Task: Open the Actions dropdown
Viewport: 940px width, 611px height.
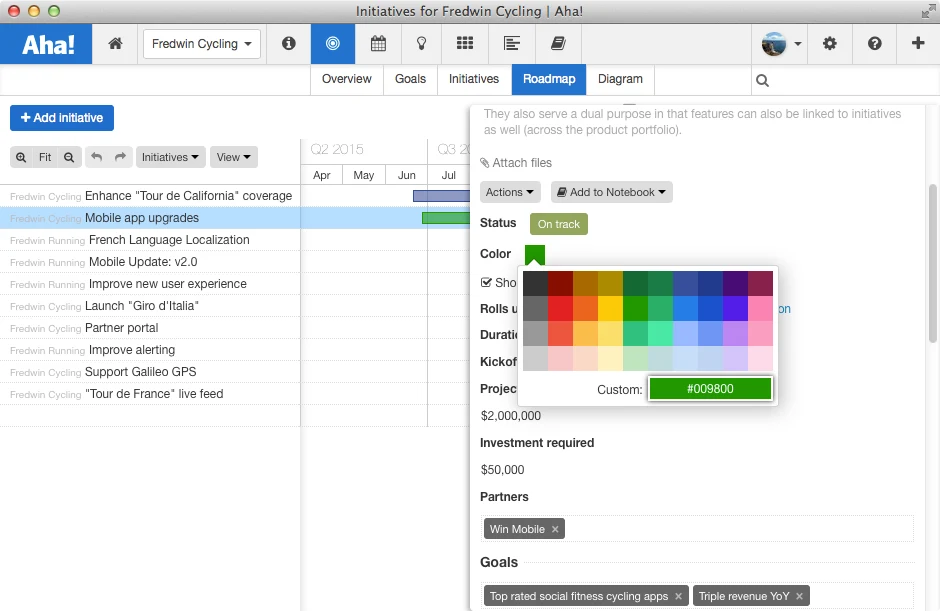Action: pos(510,192)
